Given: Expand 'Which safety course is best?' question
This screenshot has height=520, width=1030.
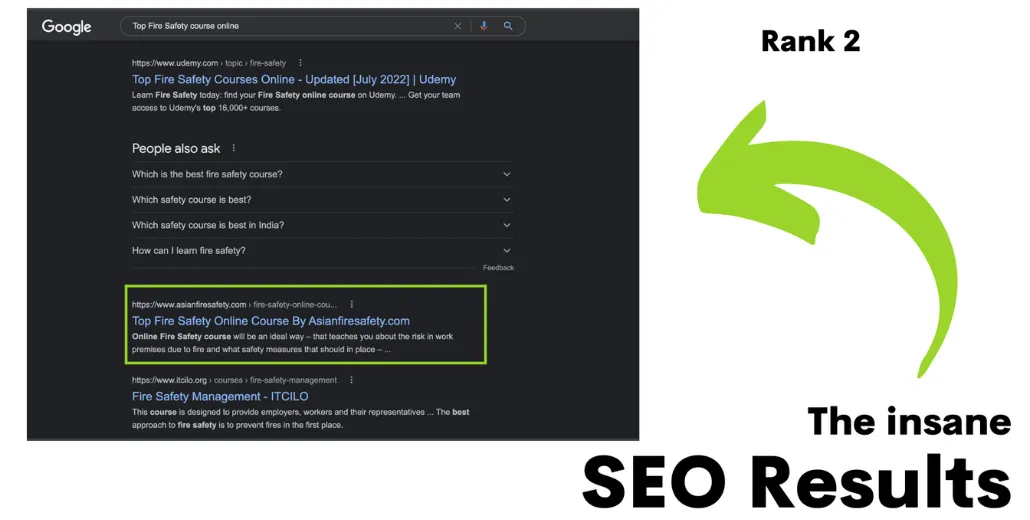Looking at the screenshot, I should tap(322, 200).
